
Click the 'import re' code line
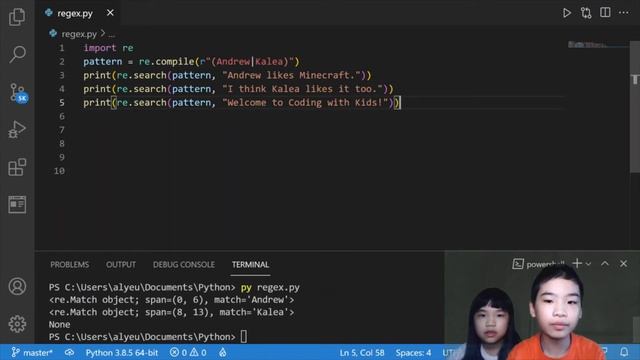pos(108,48)
